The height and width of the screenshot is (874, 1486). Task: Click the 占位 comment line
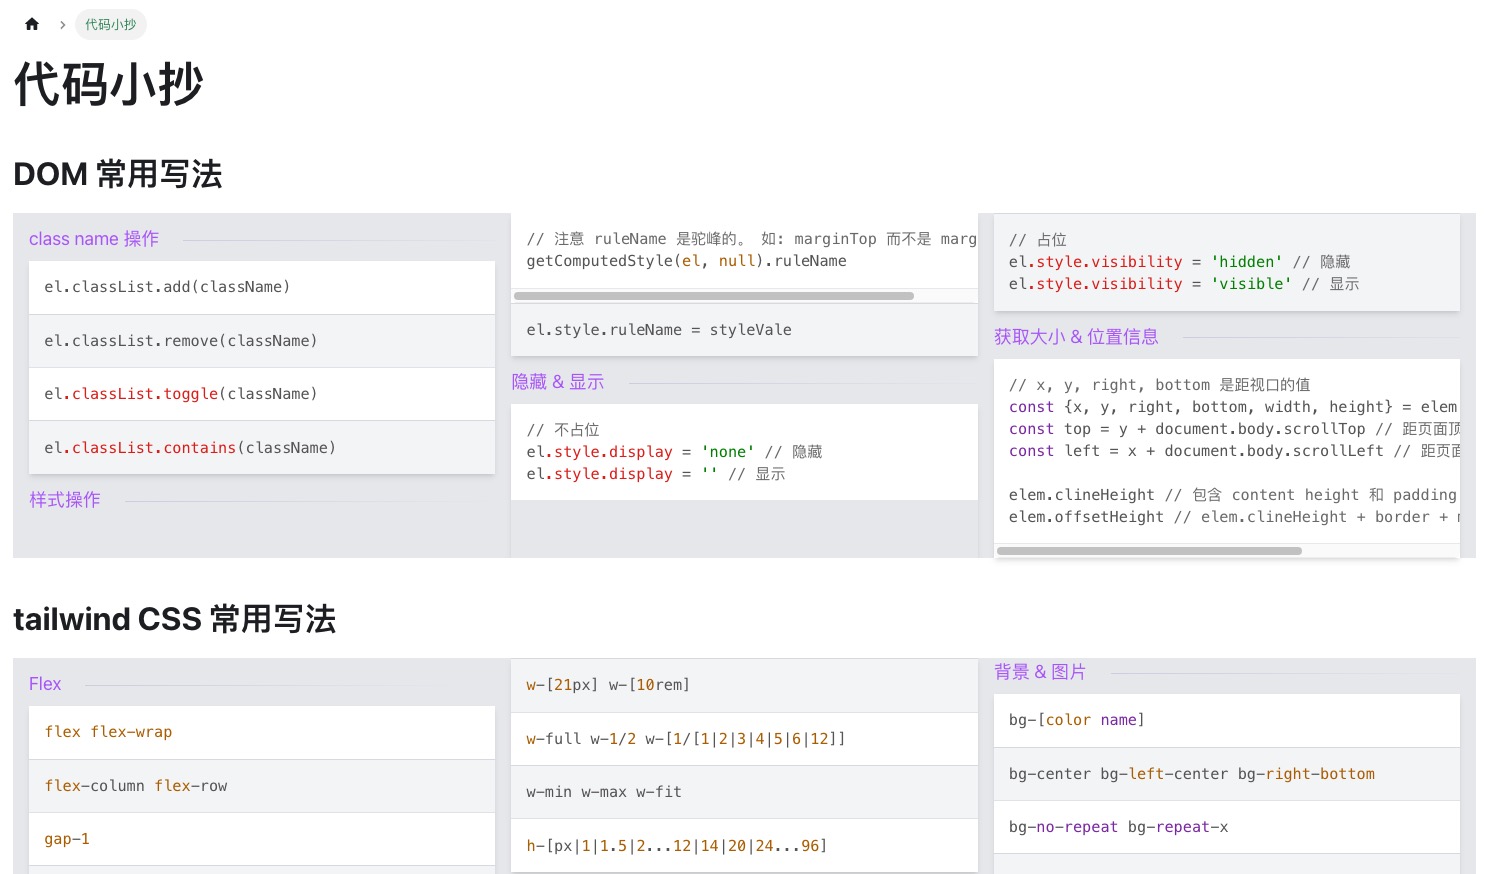pyautogui.click(x=1038, y=240)
